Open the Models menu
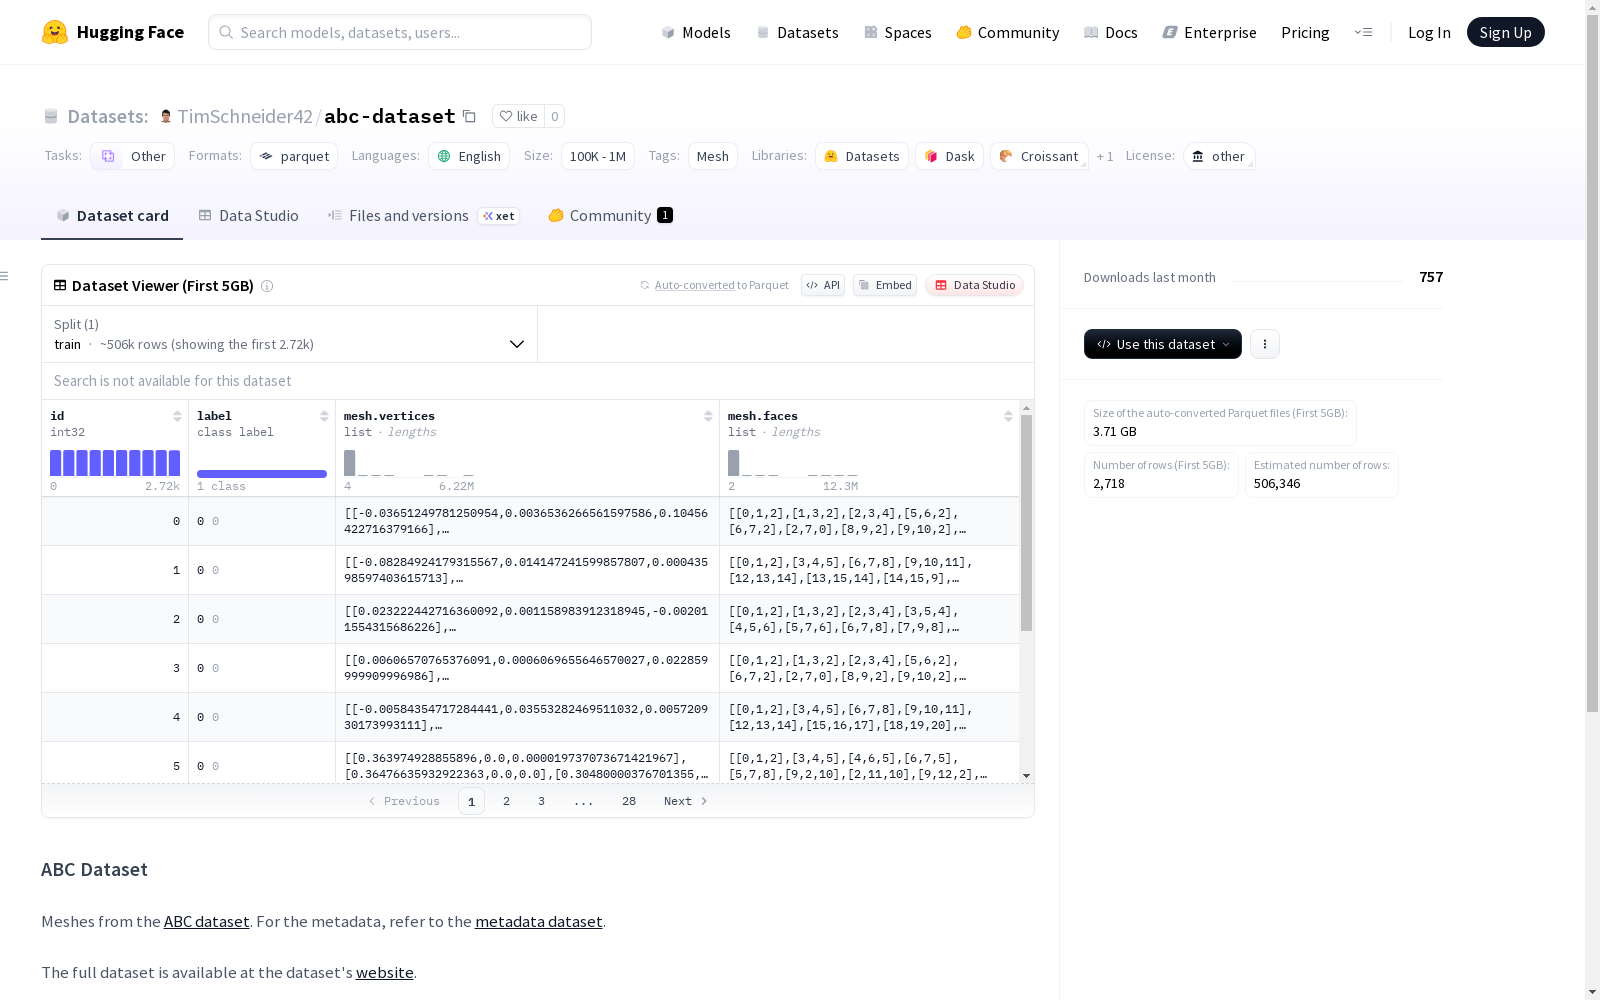 (696, 32)
